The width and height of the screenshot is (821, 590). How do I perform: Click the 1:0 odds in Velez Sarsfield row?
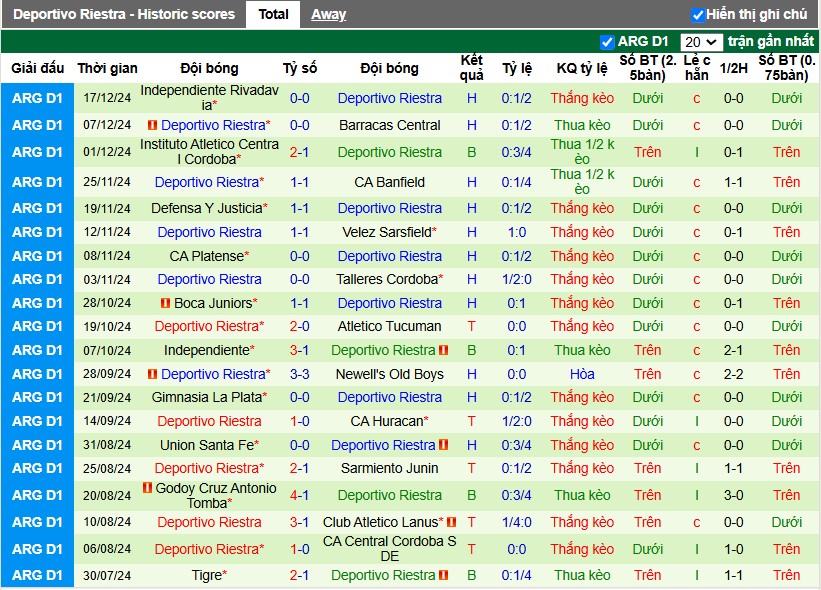click(x=517, y=232)
